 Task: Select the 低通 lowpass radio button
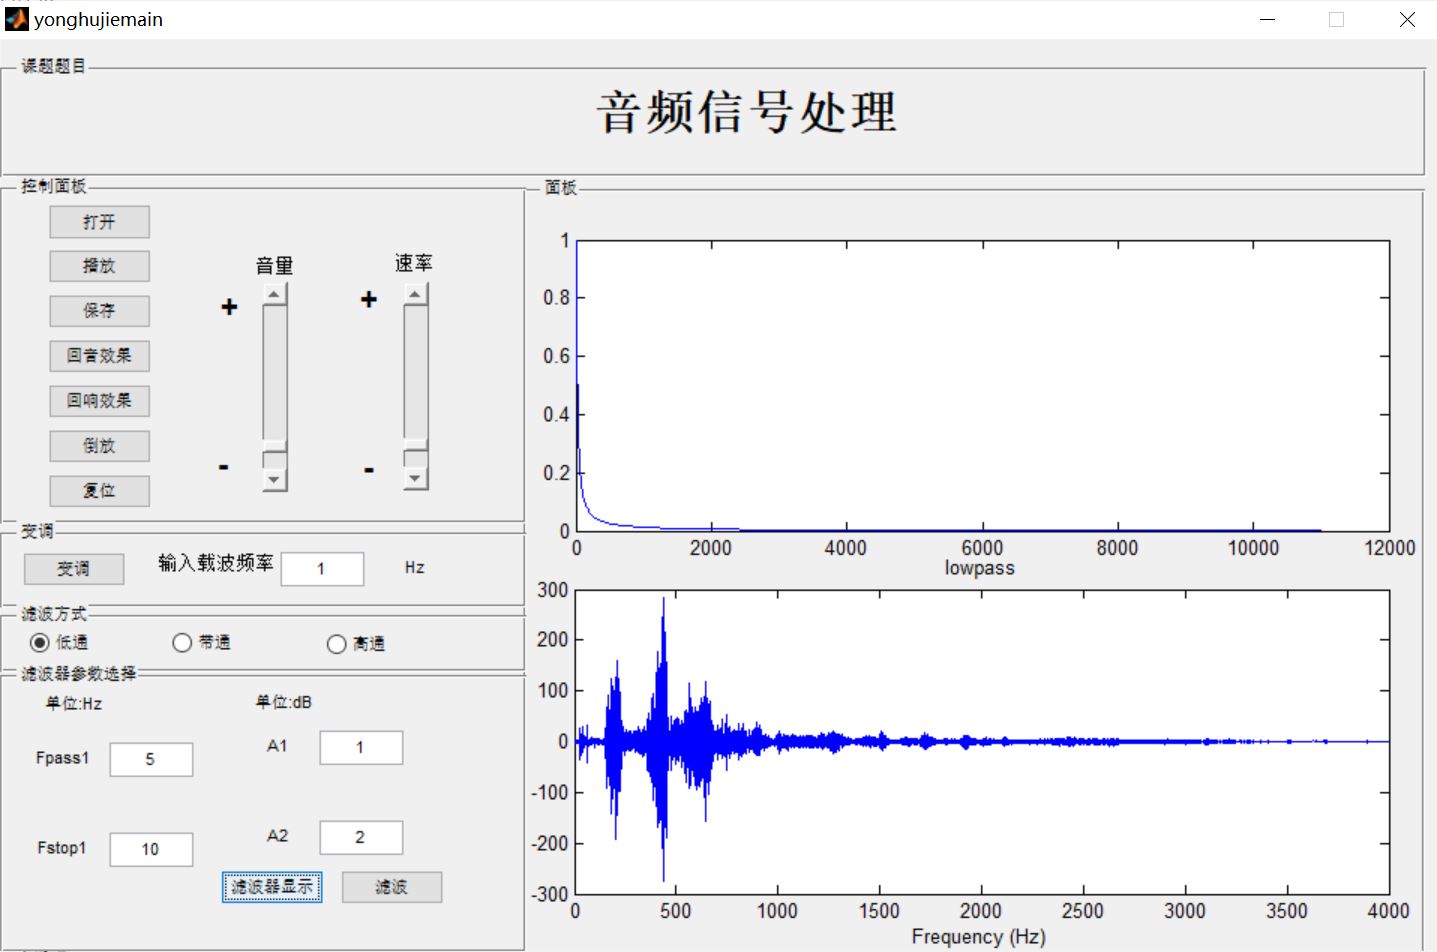tap(40, 642)
